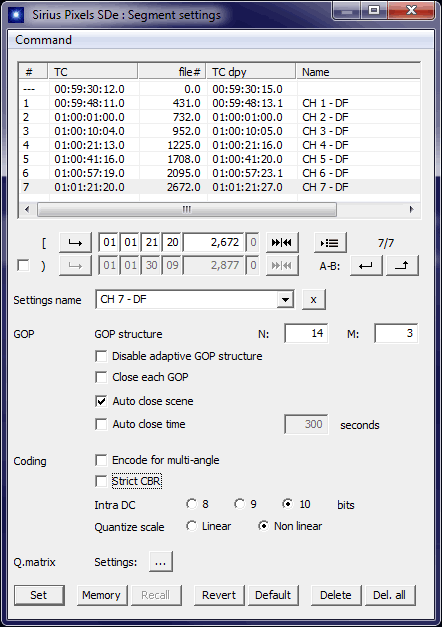The image size is (442, 627).
Task: Click the GOP N value field
Action: coord(306,333)
